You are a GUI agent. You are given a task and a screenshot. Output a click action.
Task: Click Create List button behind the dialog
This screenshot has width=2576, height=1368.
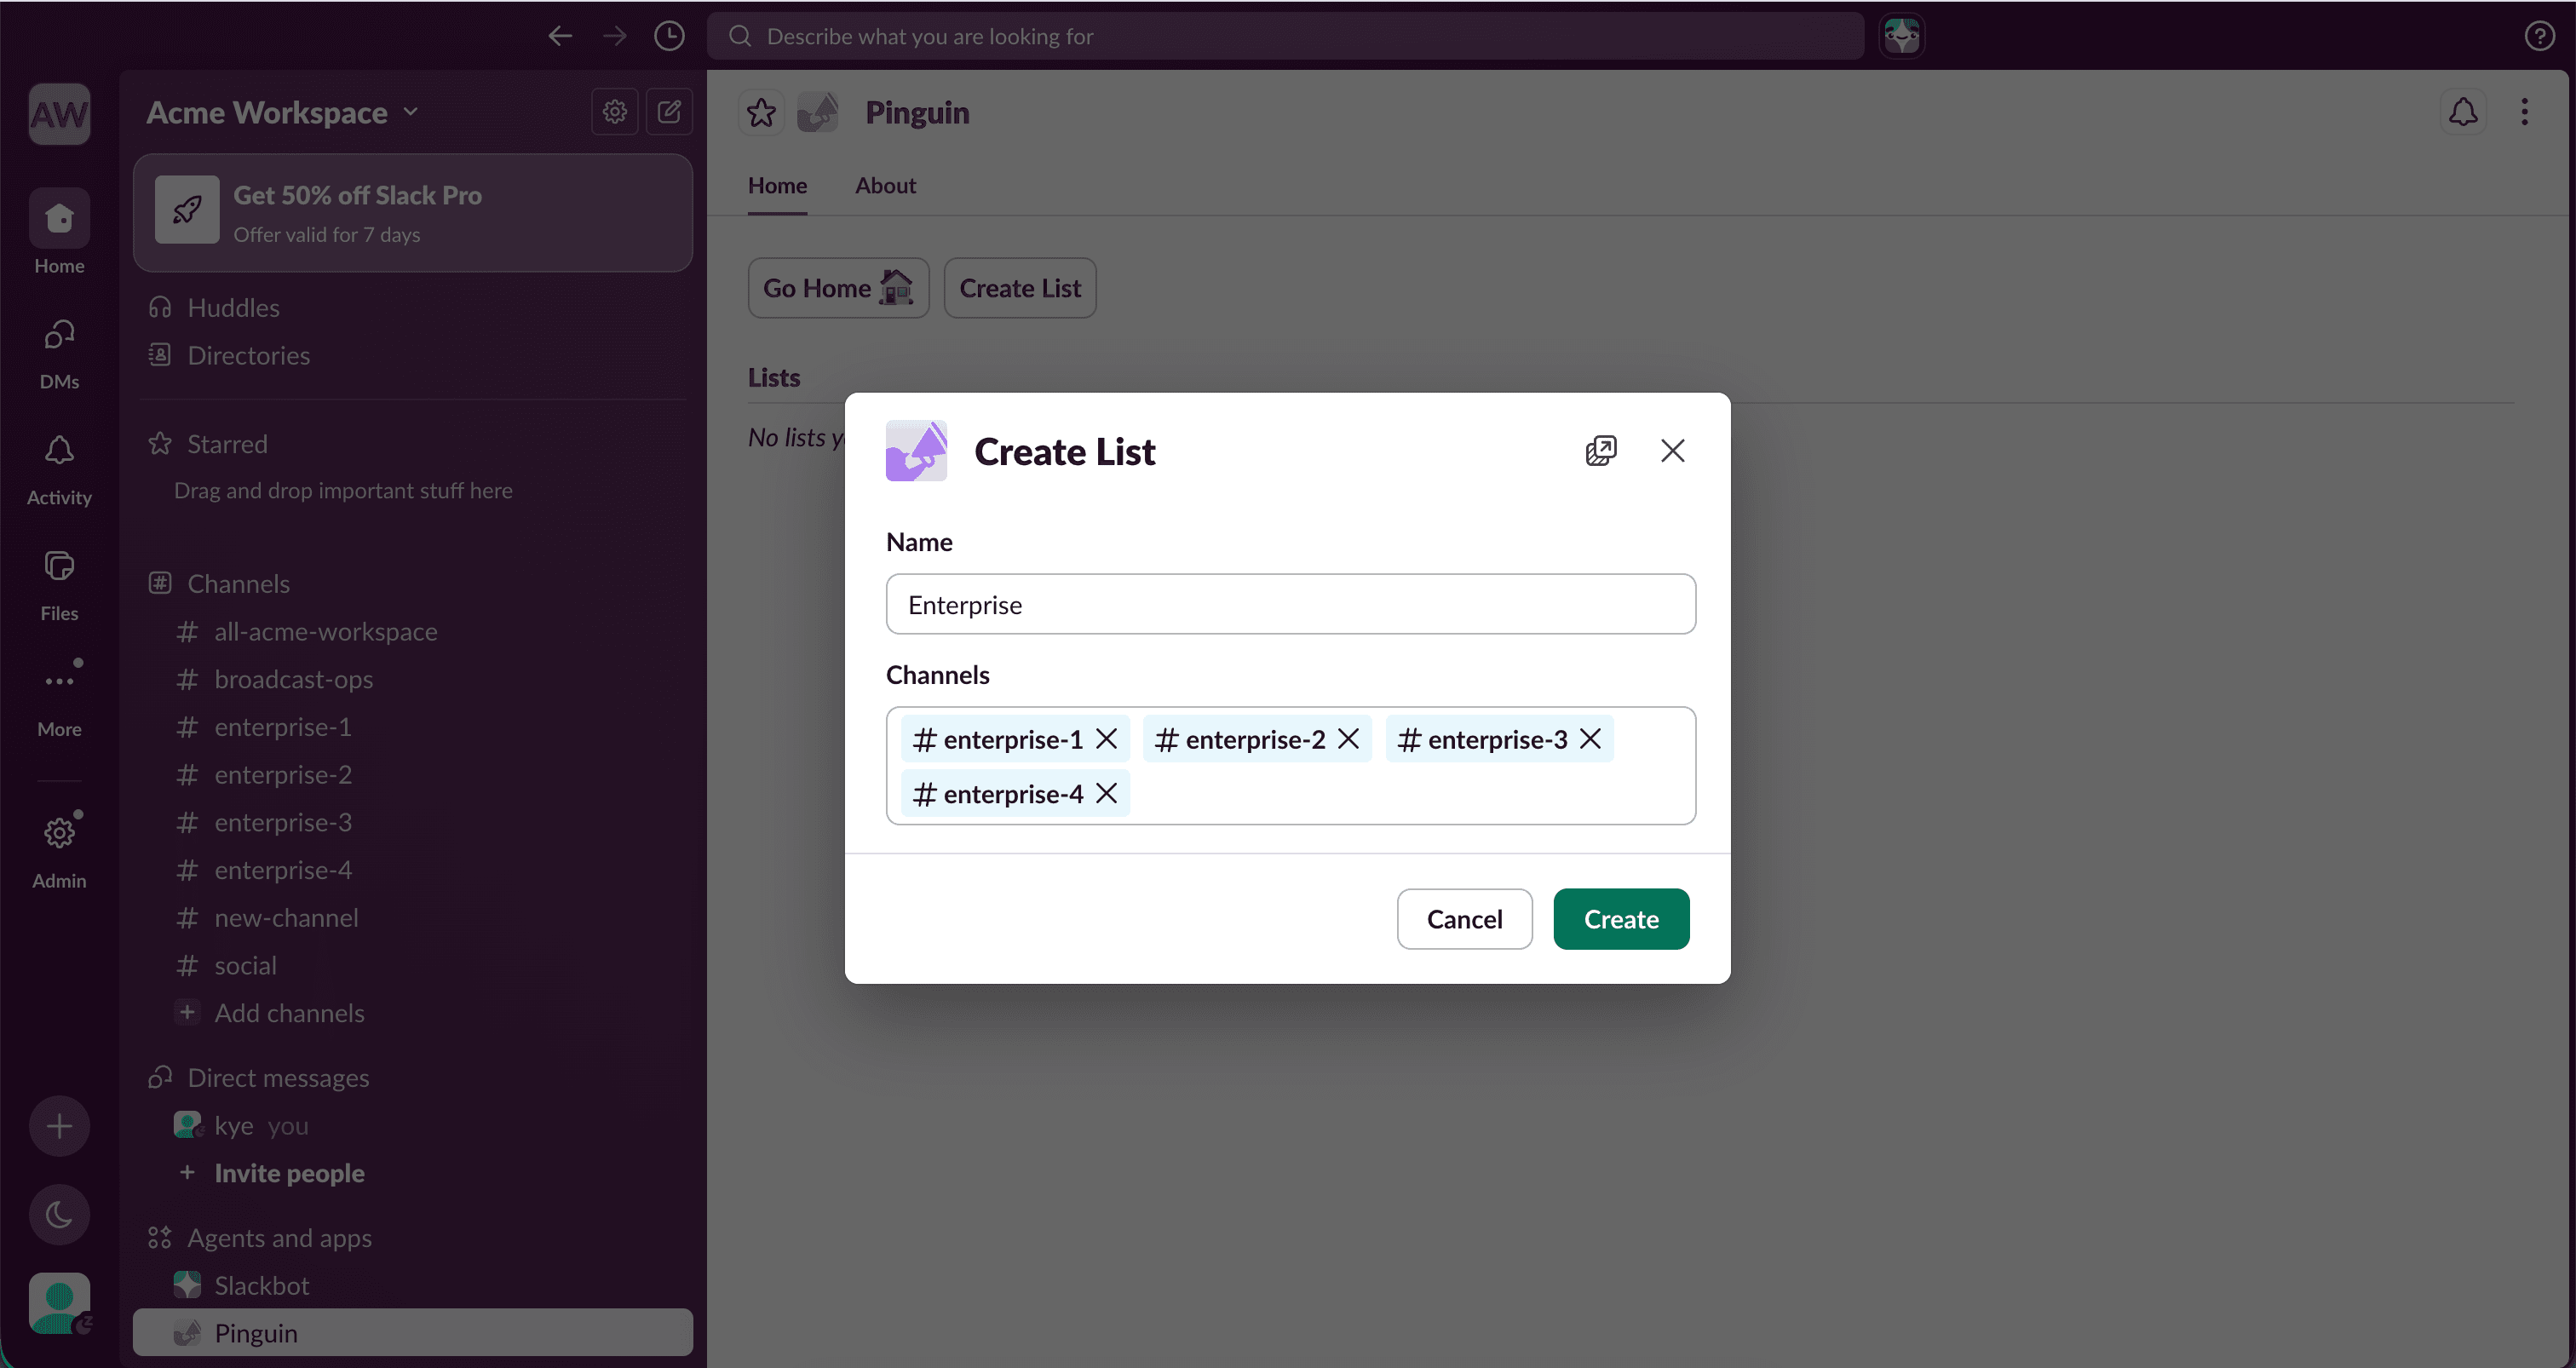point(1020,288)
